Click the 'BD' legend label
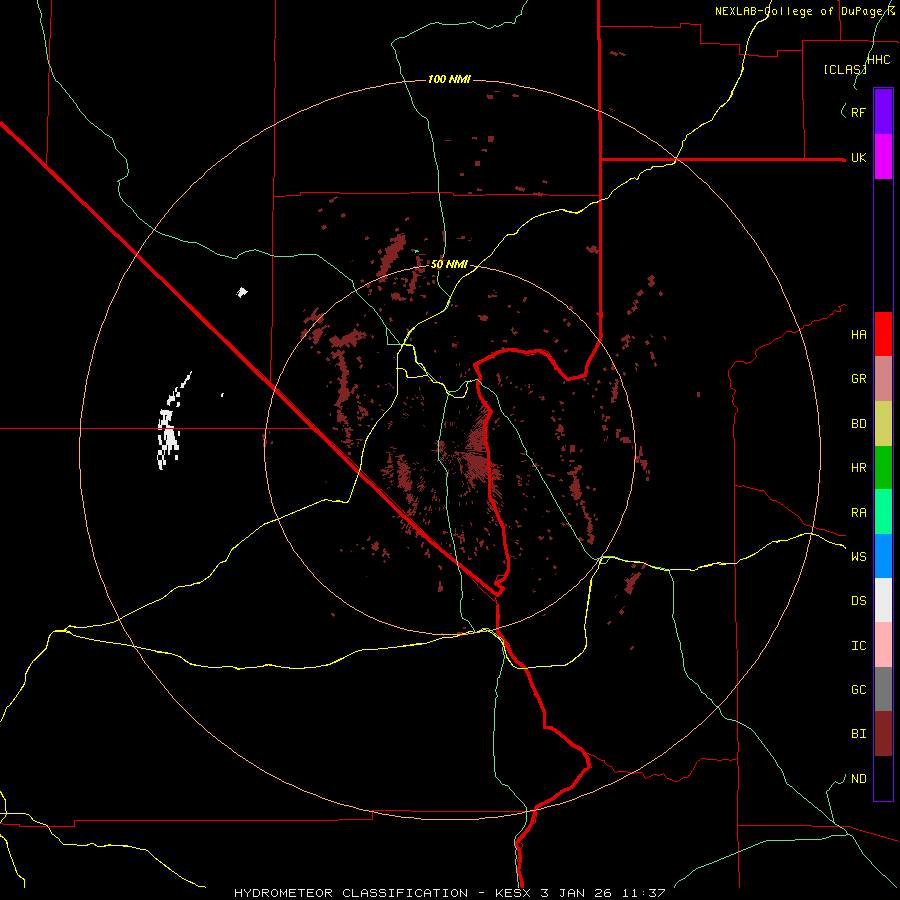 pos(858,424)
